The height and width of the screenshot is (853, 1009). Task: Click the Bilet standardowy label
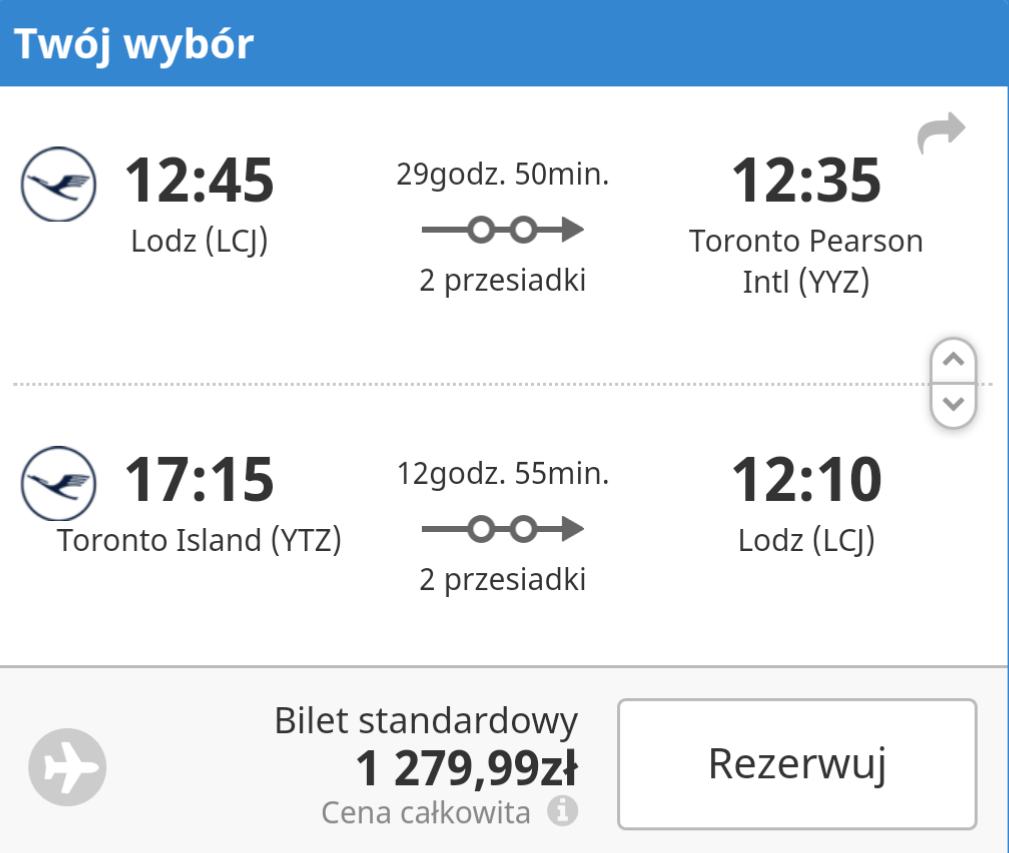(426, 720)
